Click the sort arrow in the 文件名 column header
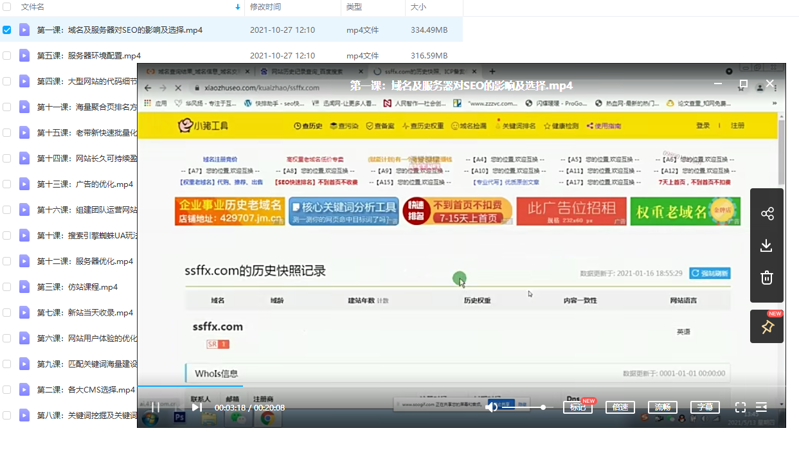 237,7
